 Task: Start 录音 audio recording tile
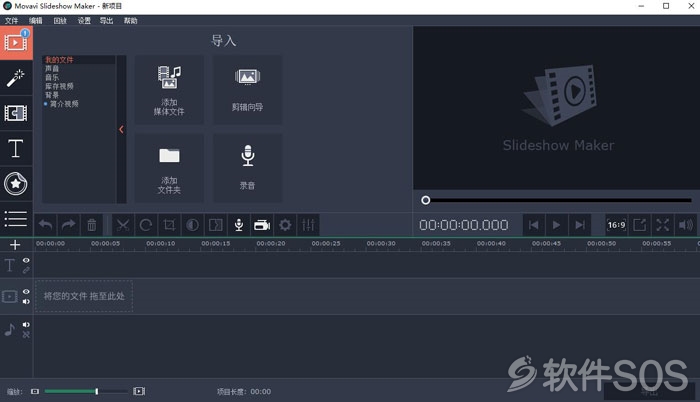[x=247, y=168]
